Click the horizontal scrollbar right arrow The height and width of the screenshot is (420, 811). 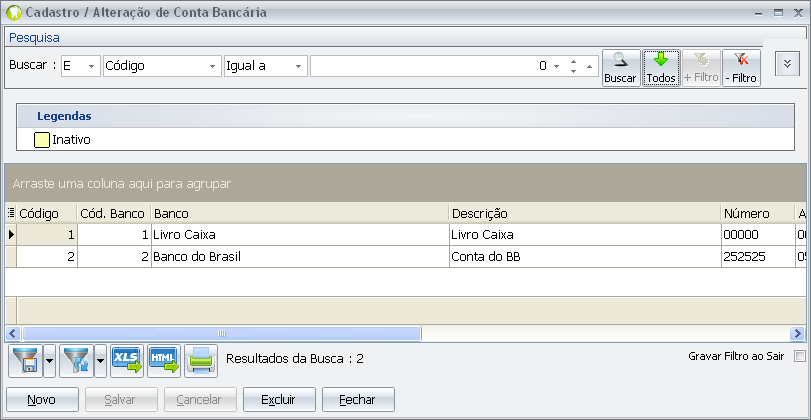[x=798, y=334]
